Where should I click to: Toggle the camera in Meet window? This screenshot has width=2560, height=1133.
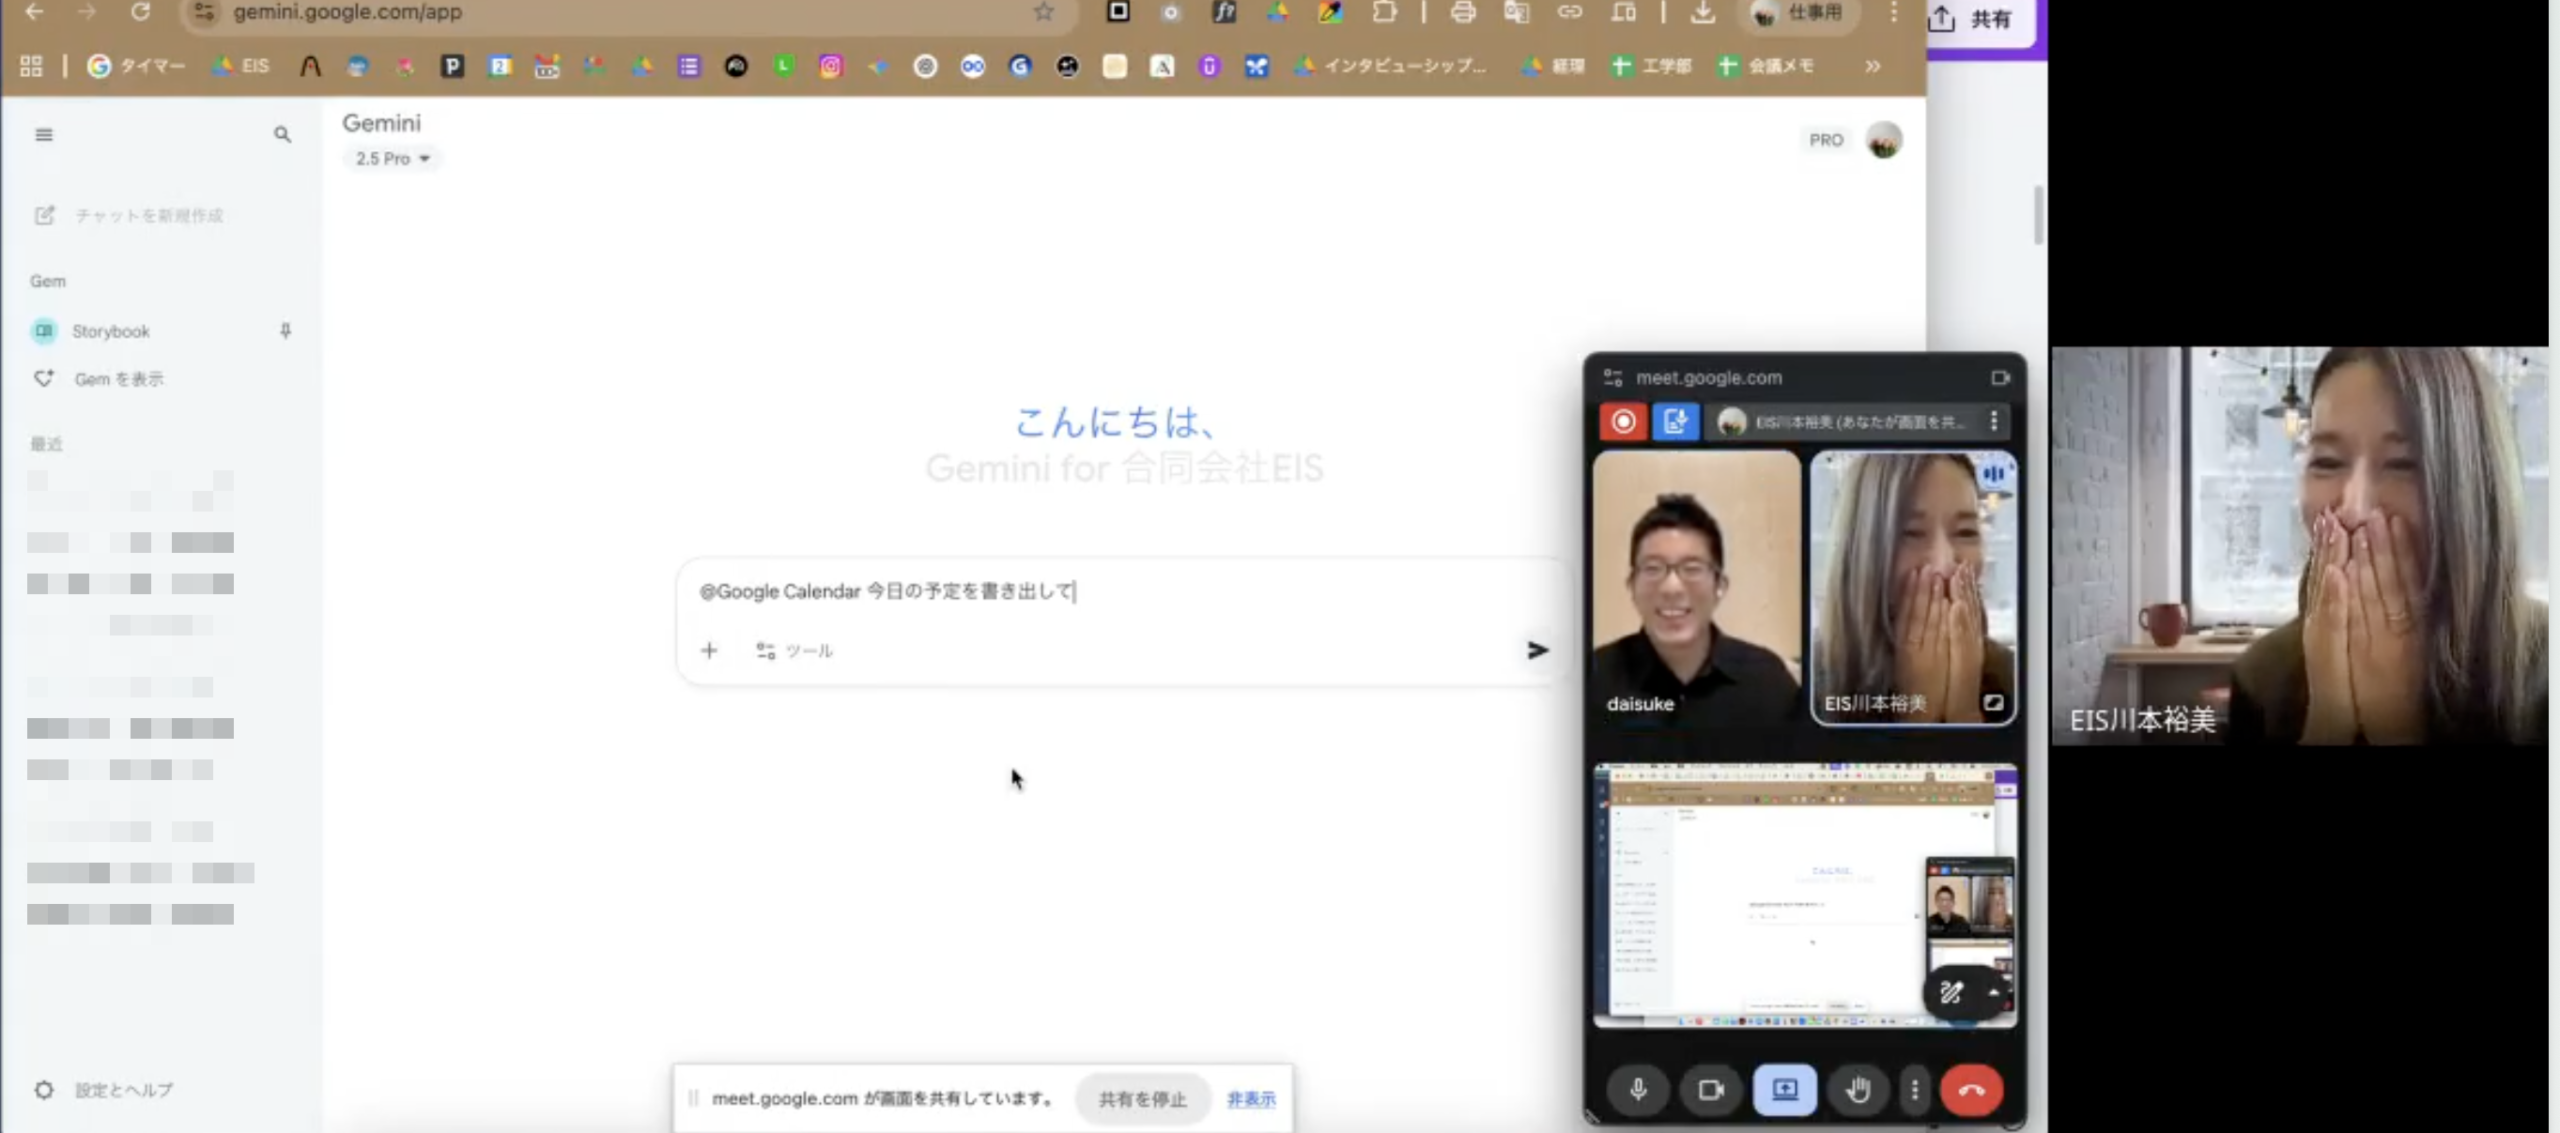1711,1089
